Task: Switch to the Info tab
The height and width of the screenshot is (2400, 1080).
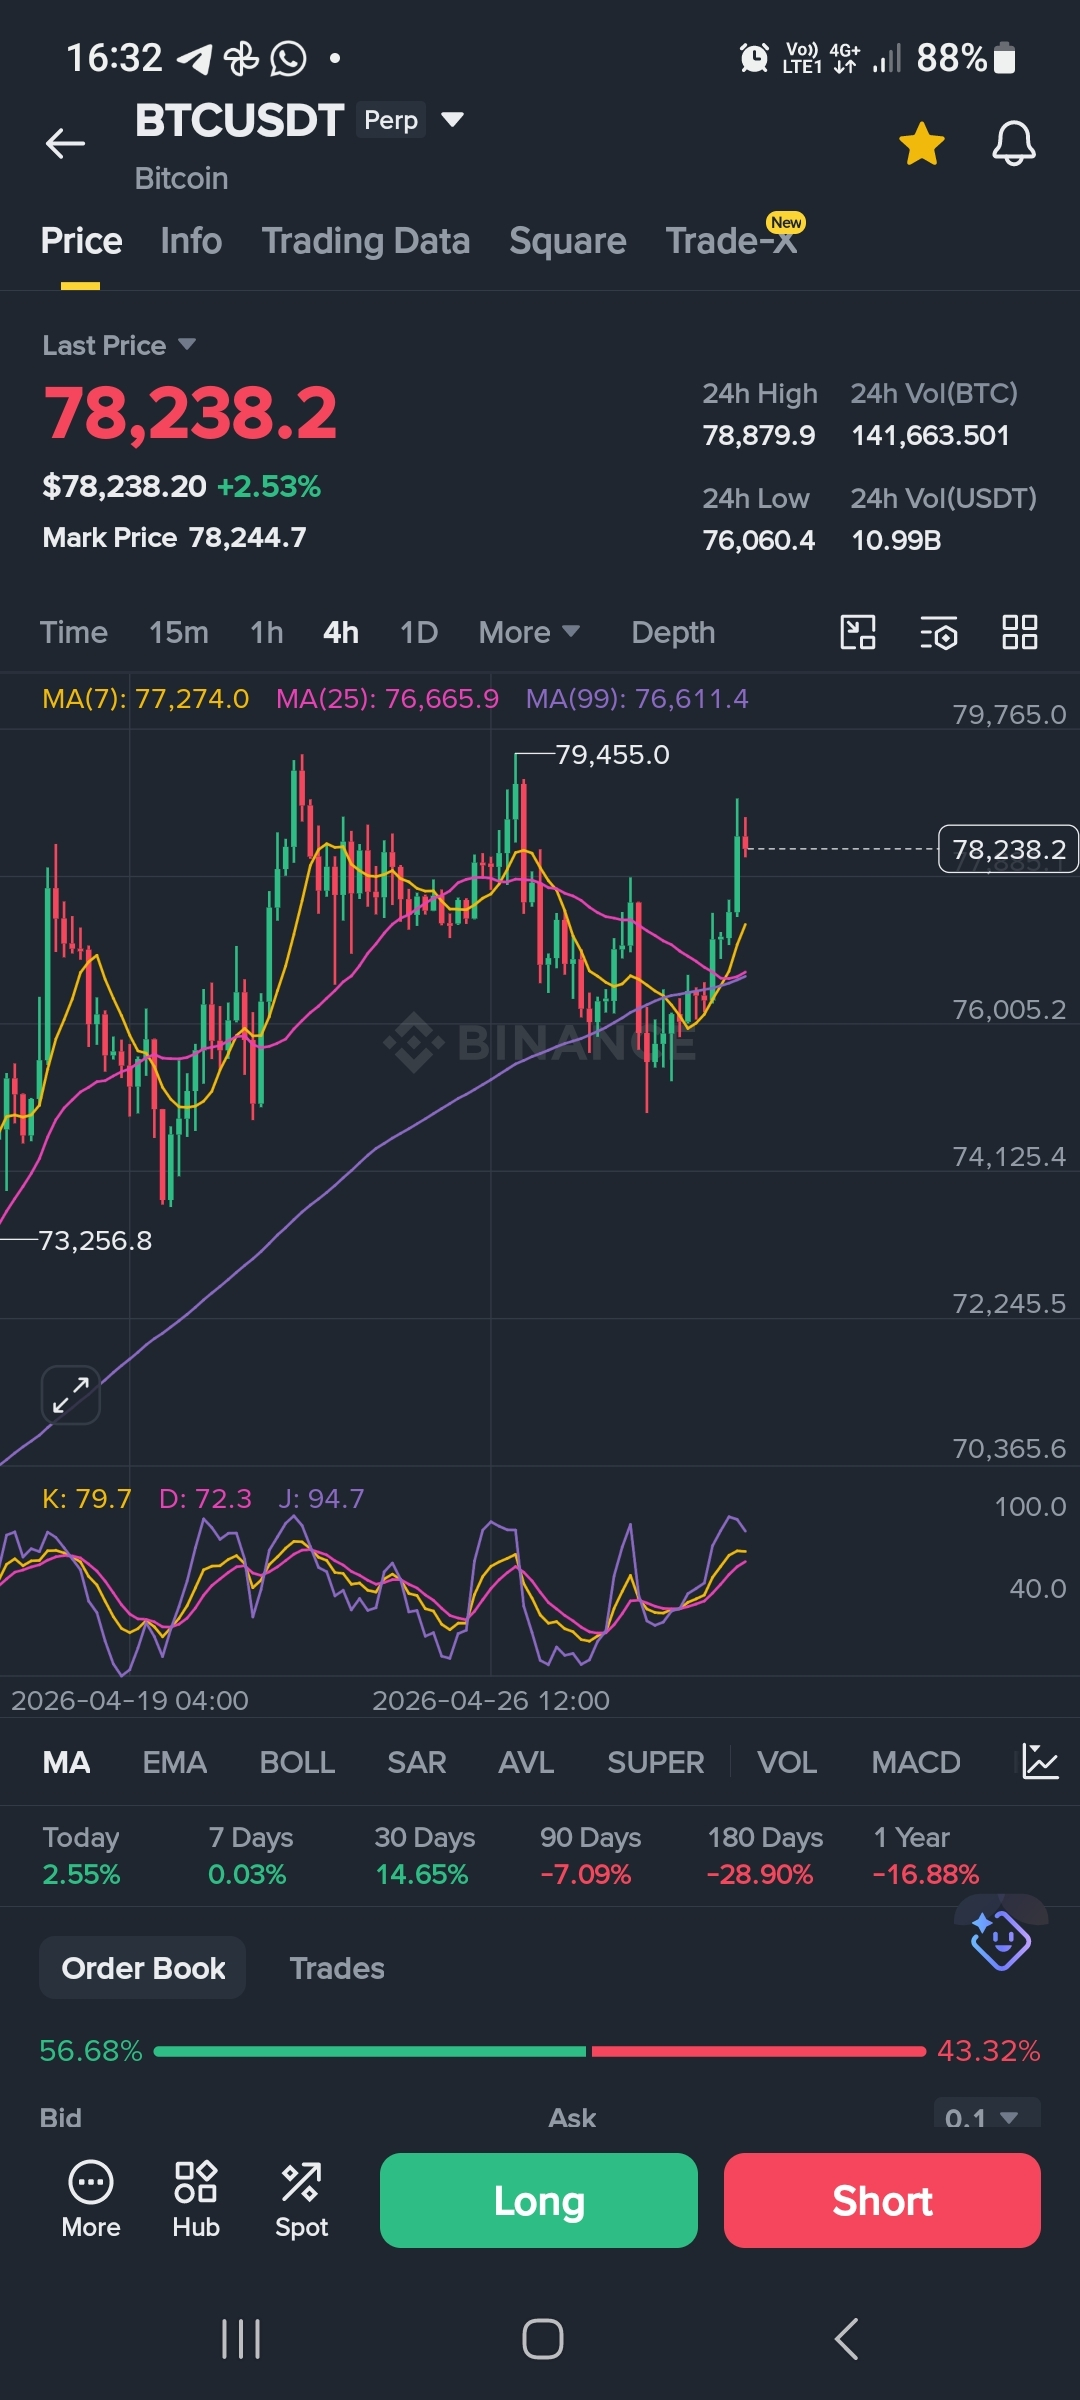Action: coord(191,241)
